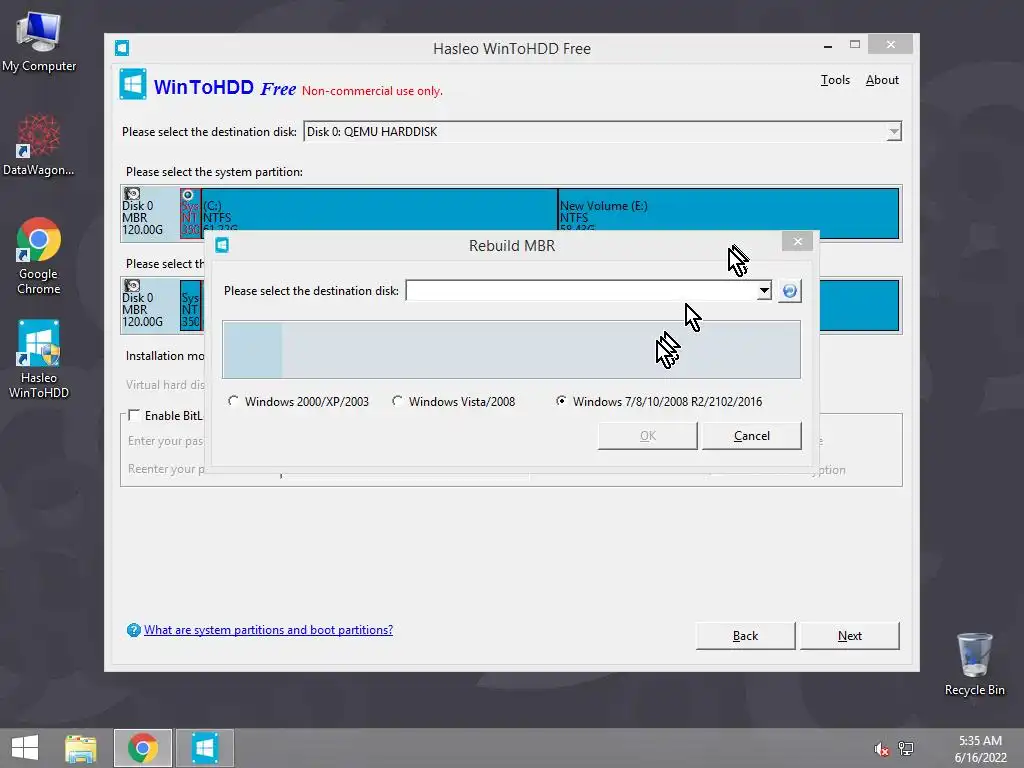Image resolution: width=1024 pixels, height=768 pixels.
Task: Click the disk layout area in Rebuild MBR
Action: tap(511, 349)
